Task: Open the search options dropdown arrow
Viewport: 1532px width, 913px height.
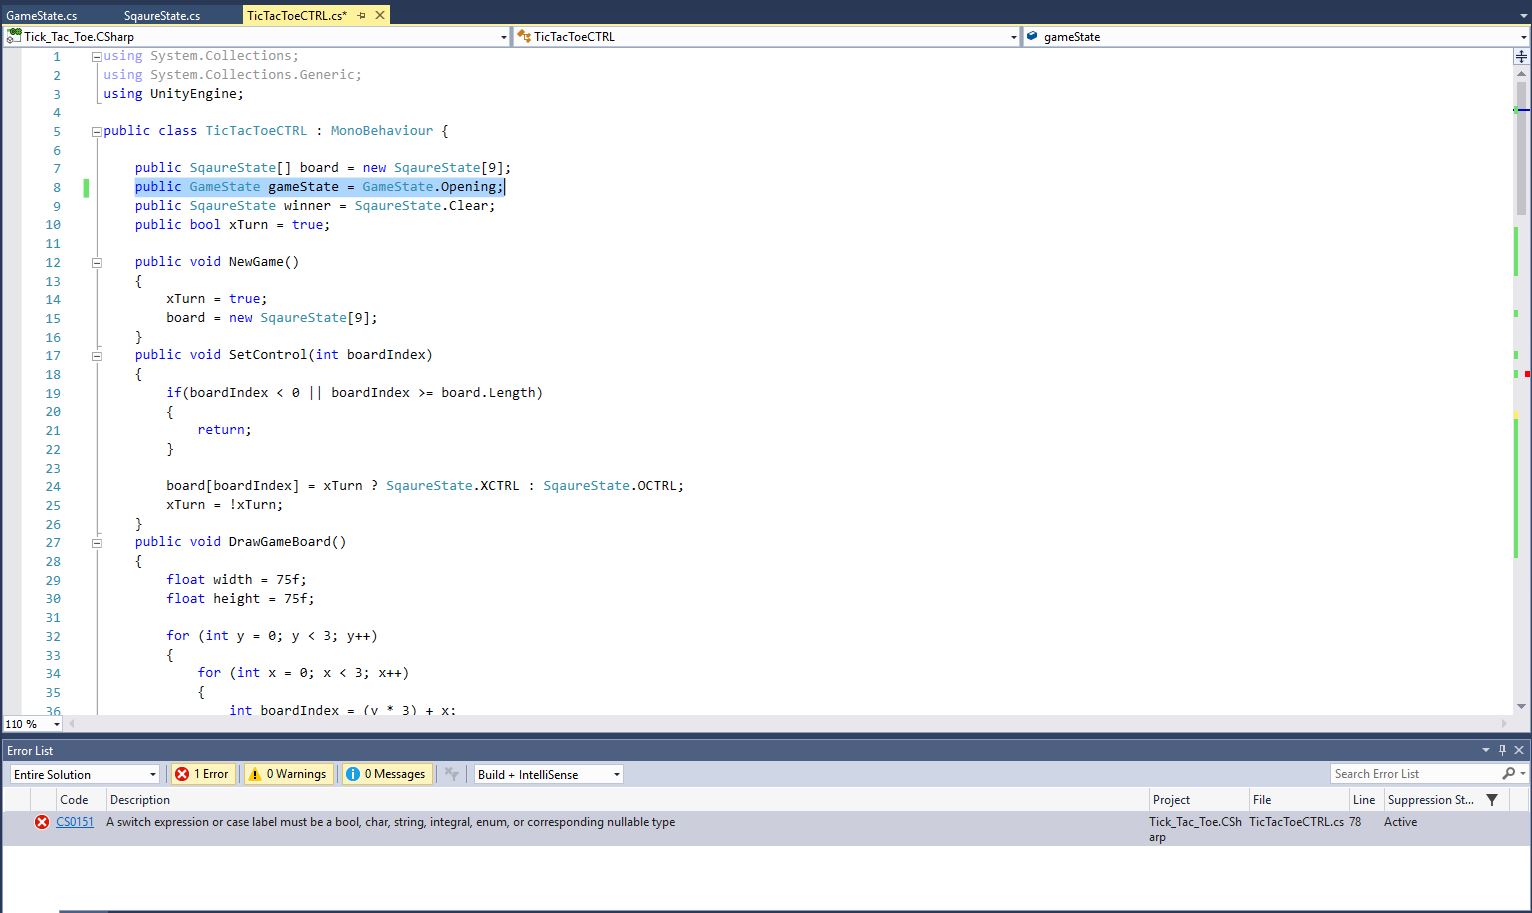Action: (1523, 774)
